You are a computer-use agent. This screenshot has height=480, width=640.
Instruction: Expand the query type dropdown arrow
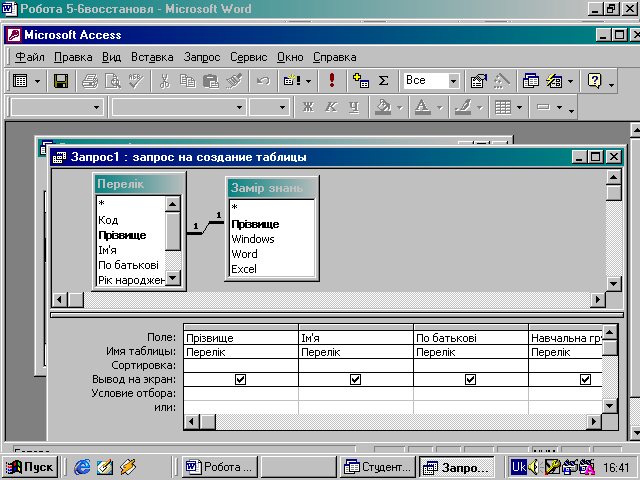point(309,81)
